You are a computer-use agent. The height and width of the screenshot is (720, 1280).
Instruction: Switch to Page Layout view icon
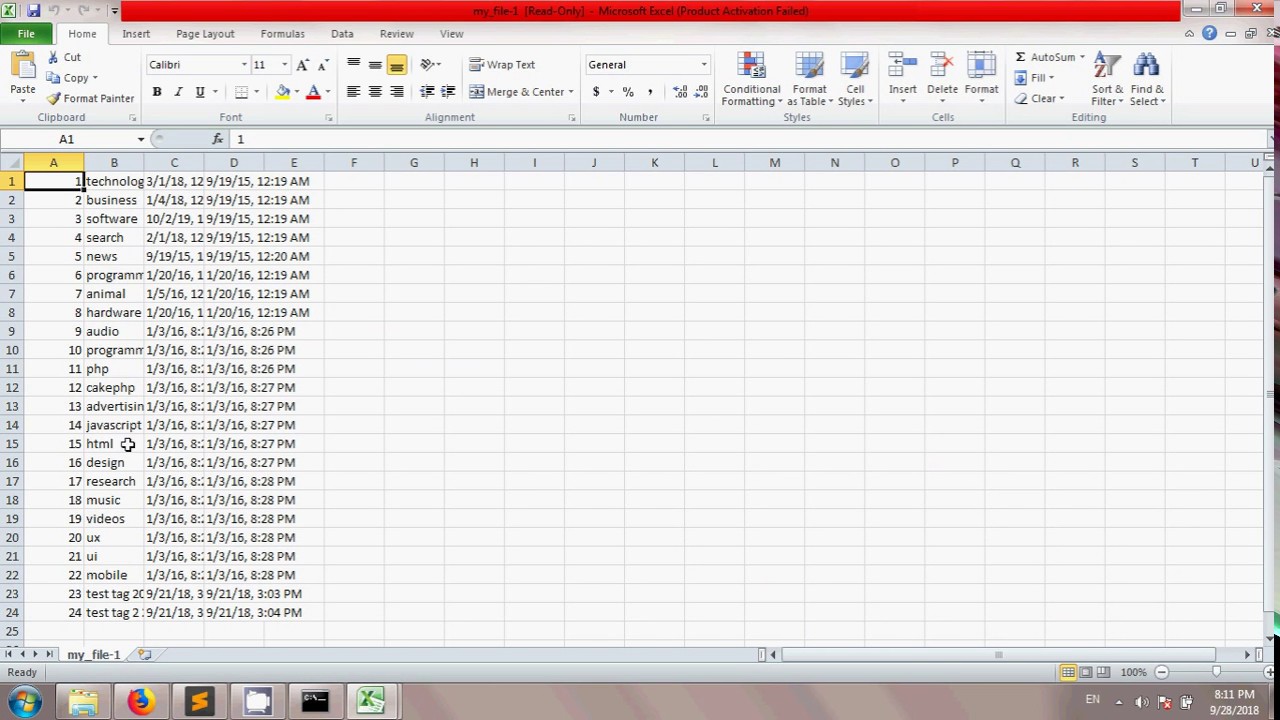(x=1085, y=672)
